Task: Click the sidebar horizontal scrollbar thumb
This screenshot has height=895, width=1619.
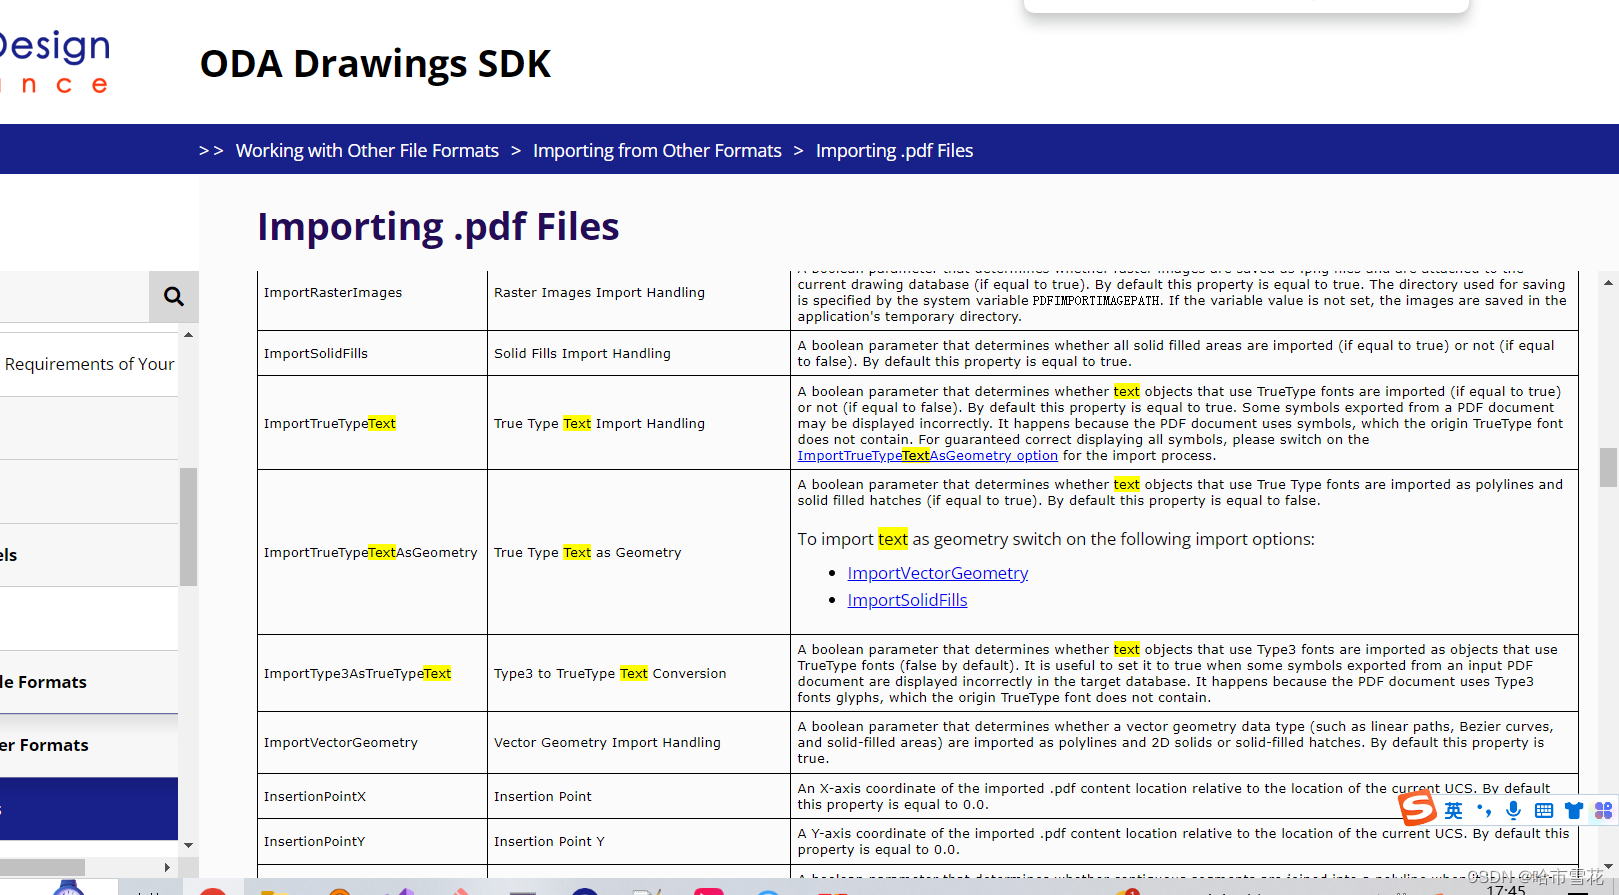Action: point(42,867)
